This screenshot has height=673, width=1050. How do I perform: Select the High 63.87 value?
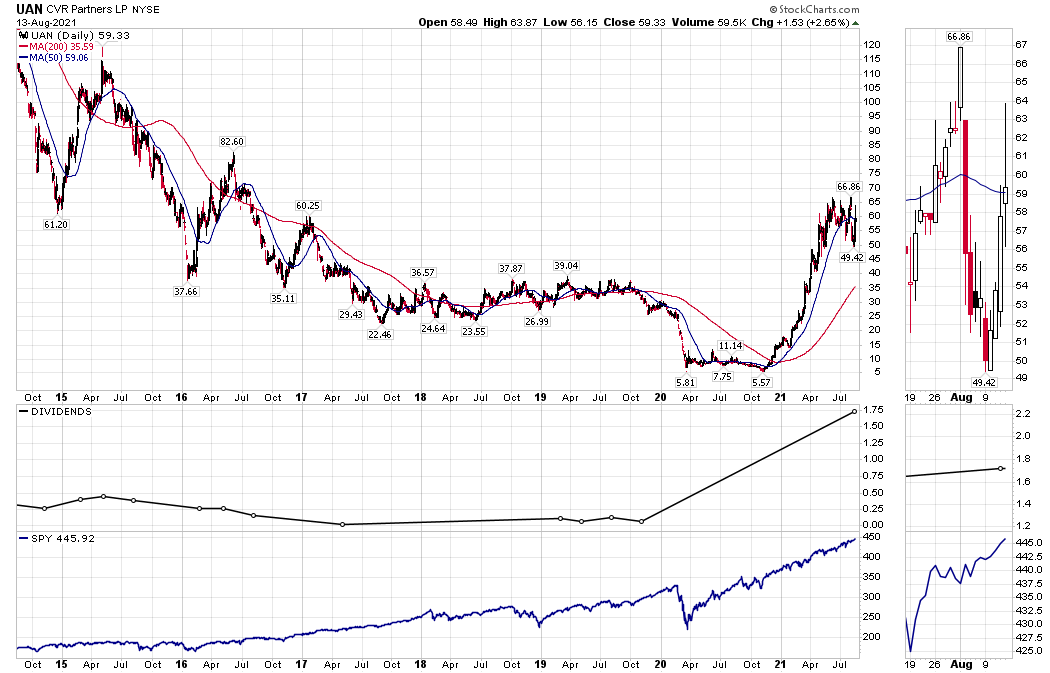click(510, 22)
